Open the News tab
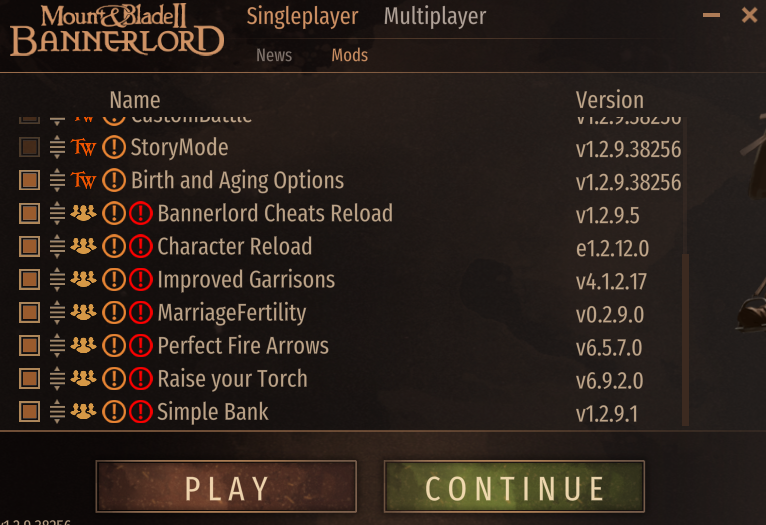Image resolution: width=766 pixels, height=525 pixels. [274, 55]
